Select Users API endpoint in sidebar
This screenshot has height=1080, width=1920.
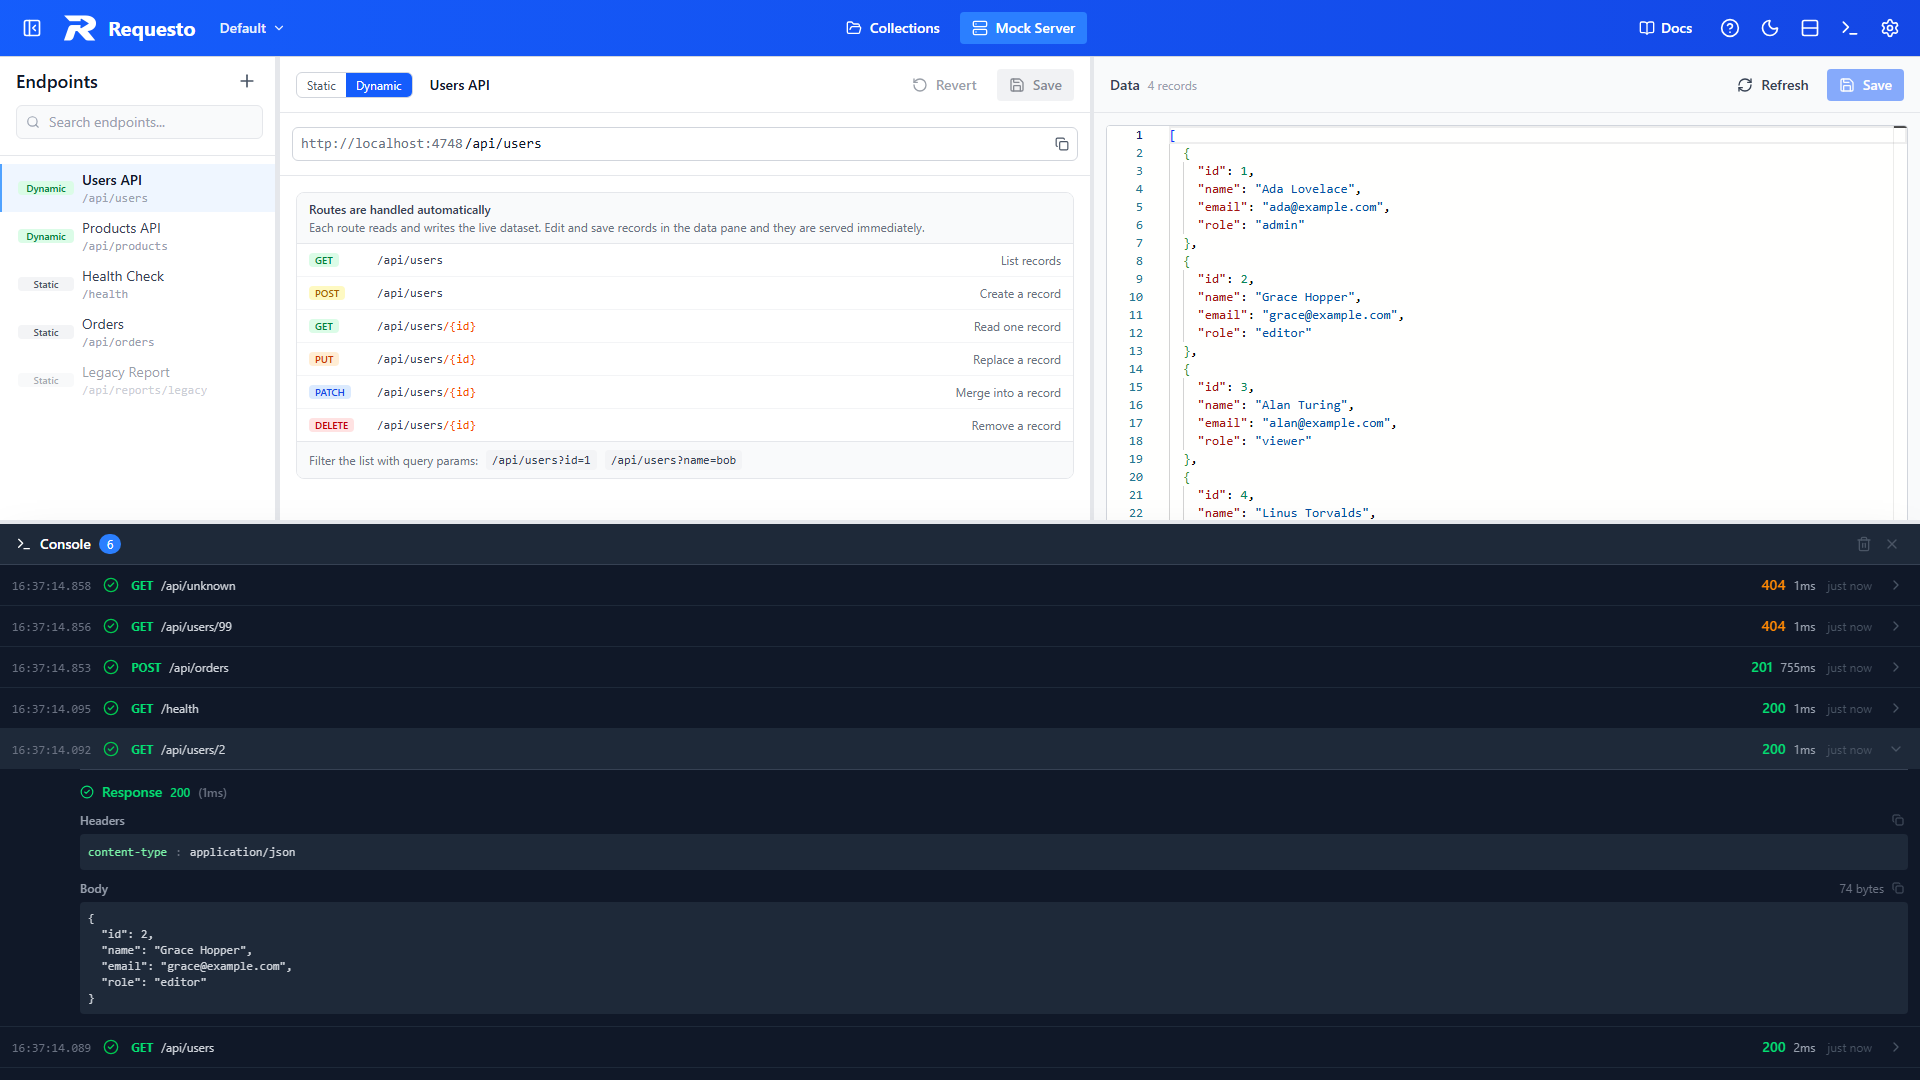pyautogui.click(x=137, y=188)
